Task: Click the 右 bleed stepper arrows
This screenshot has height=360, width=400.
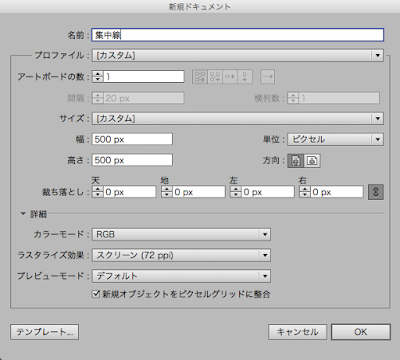Action: (305, 192)
